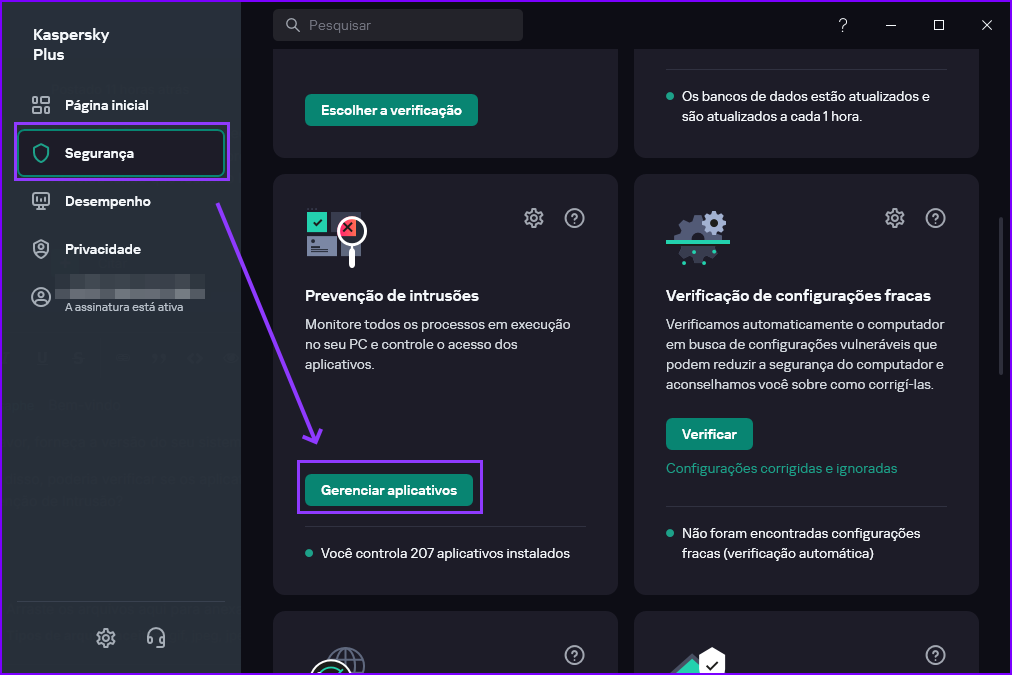This screenshot has height=675, width=1012.
Task: Open the Página inicial section
Action: click(x=121, y=105)
